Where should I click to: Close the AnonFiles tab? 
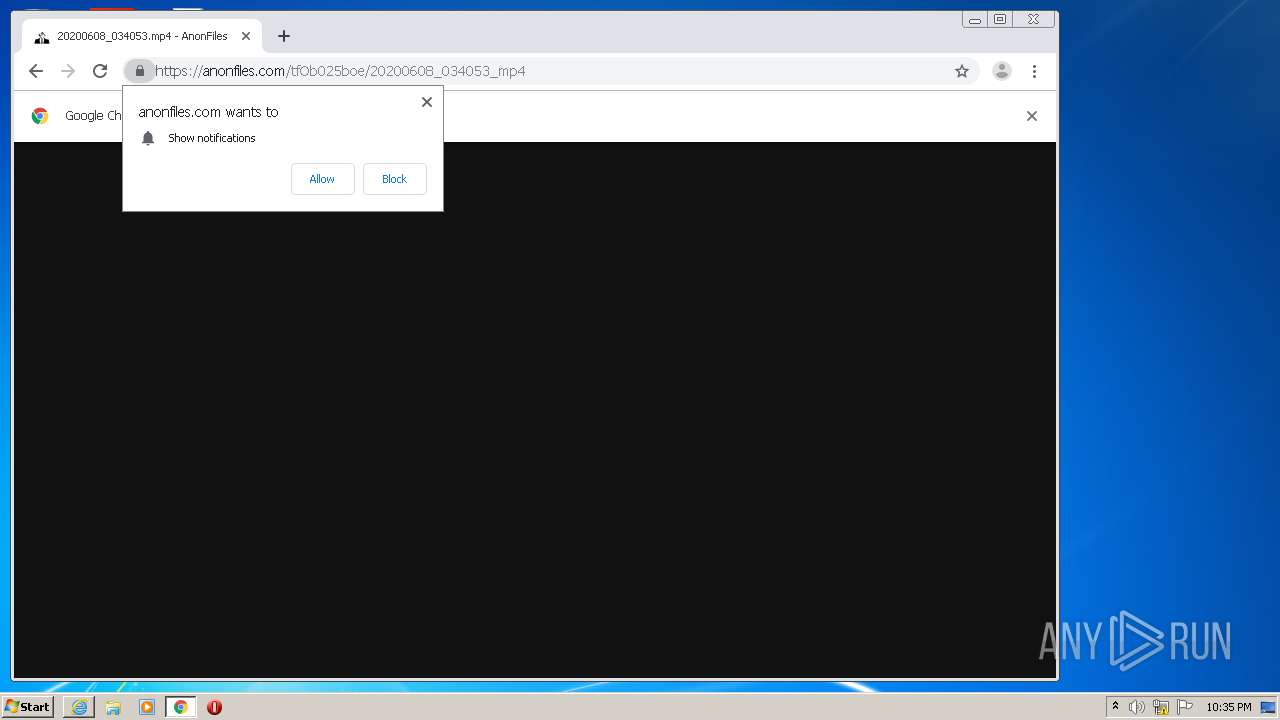click(x=246, y=36)
